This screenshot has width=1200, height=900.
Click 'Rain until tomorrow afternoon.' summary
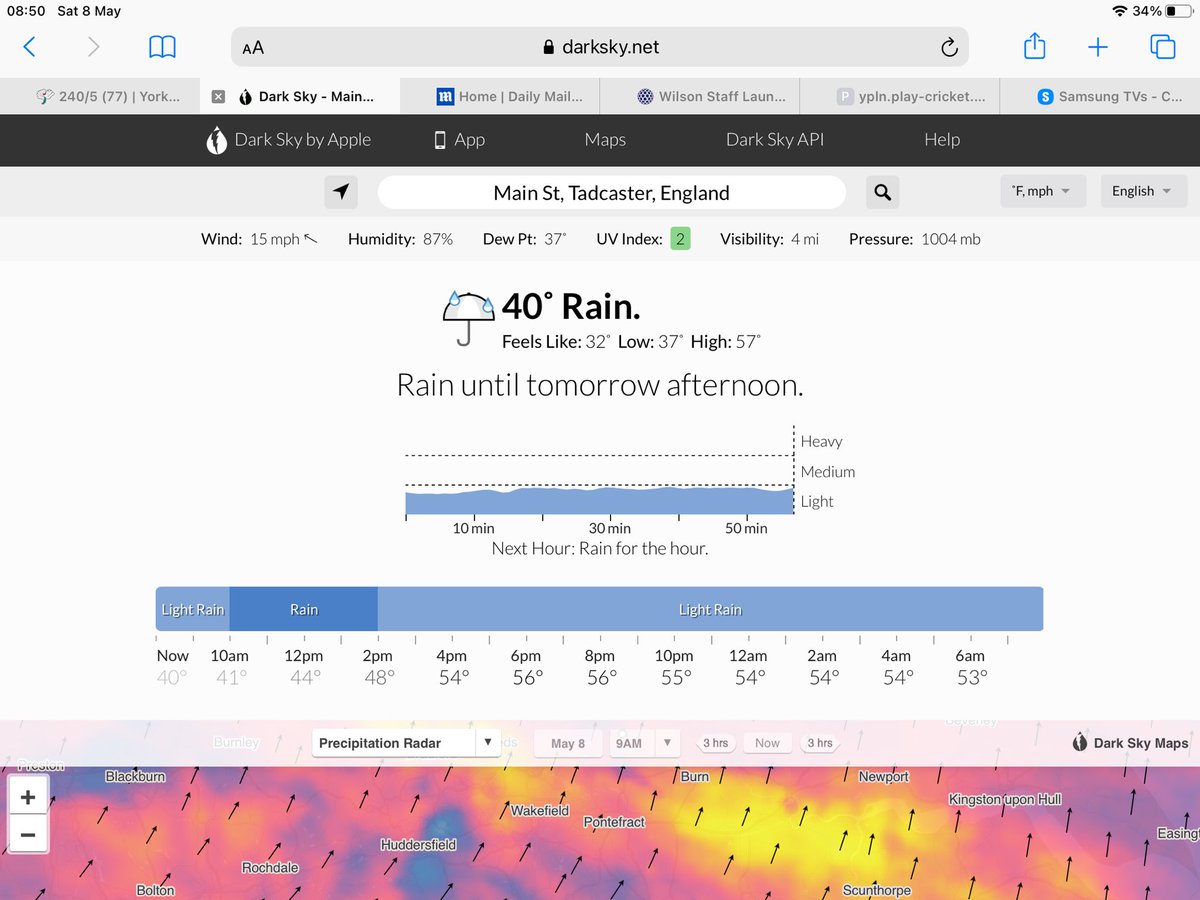pyautogui.click(x=600, y=385)
